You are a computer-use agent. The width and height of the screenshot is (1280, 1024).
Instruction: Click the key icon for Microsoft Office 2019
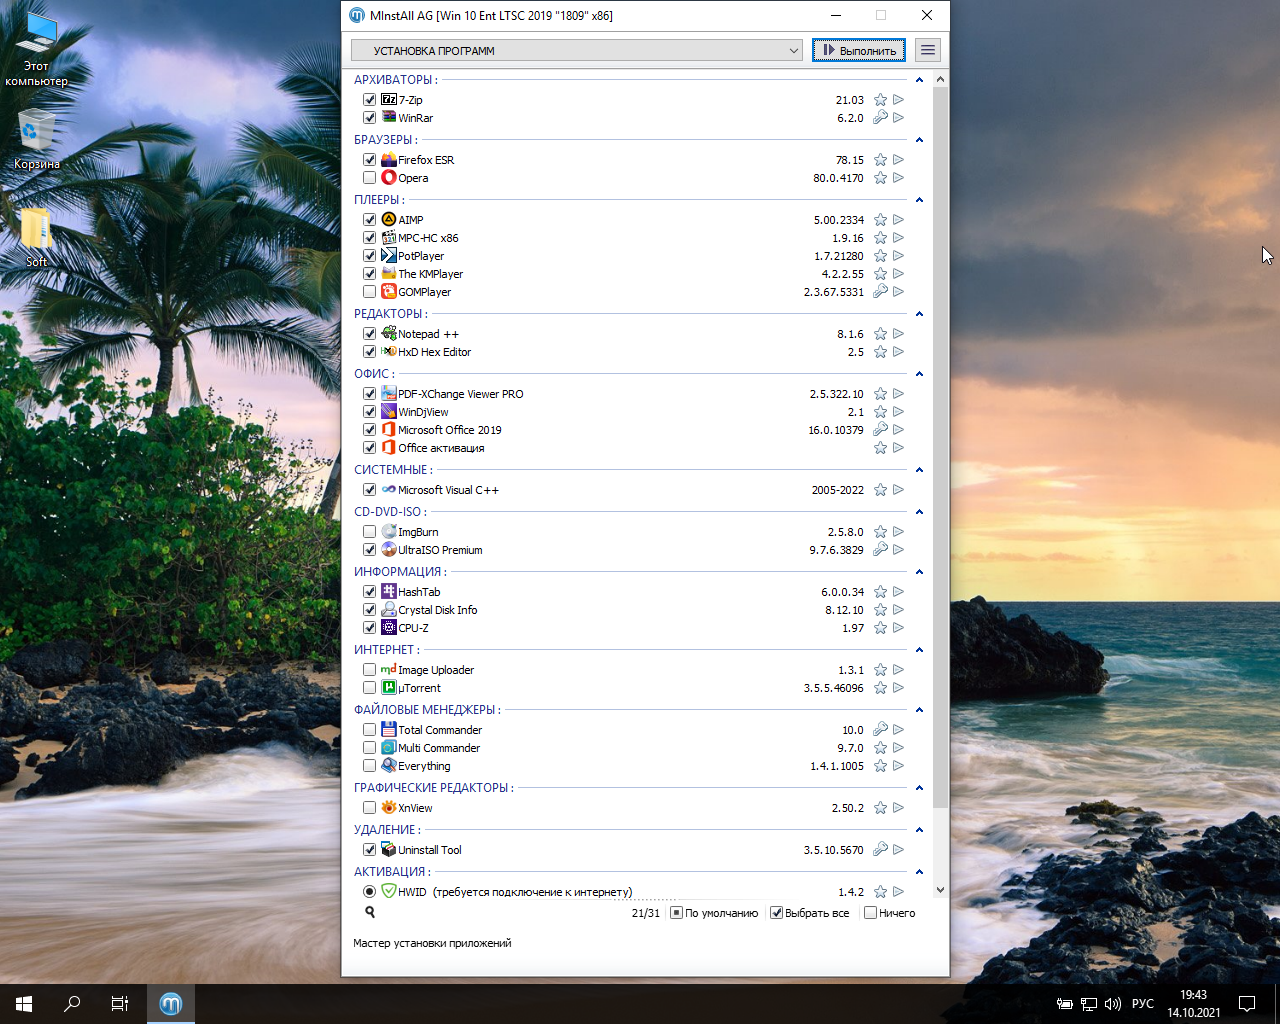tap(880, 430)
